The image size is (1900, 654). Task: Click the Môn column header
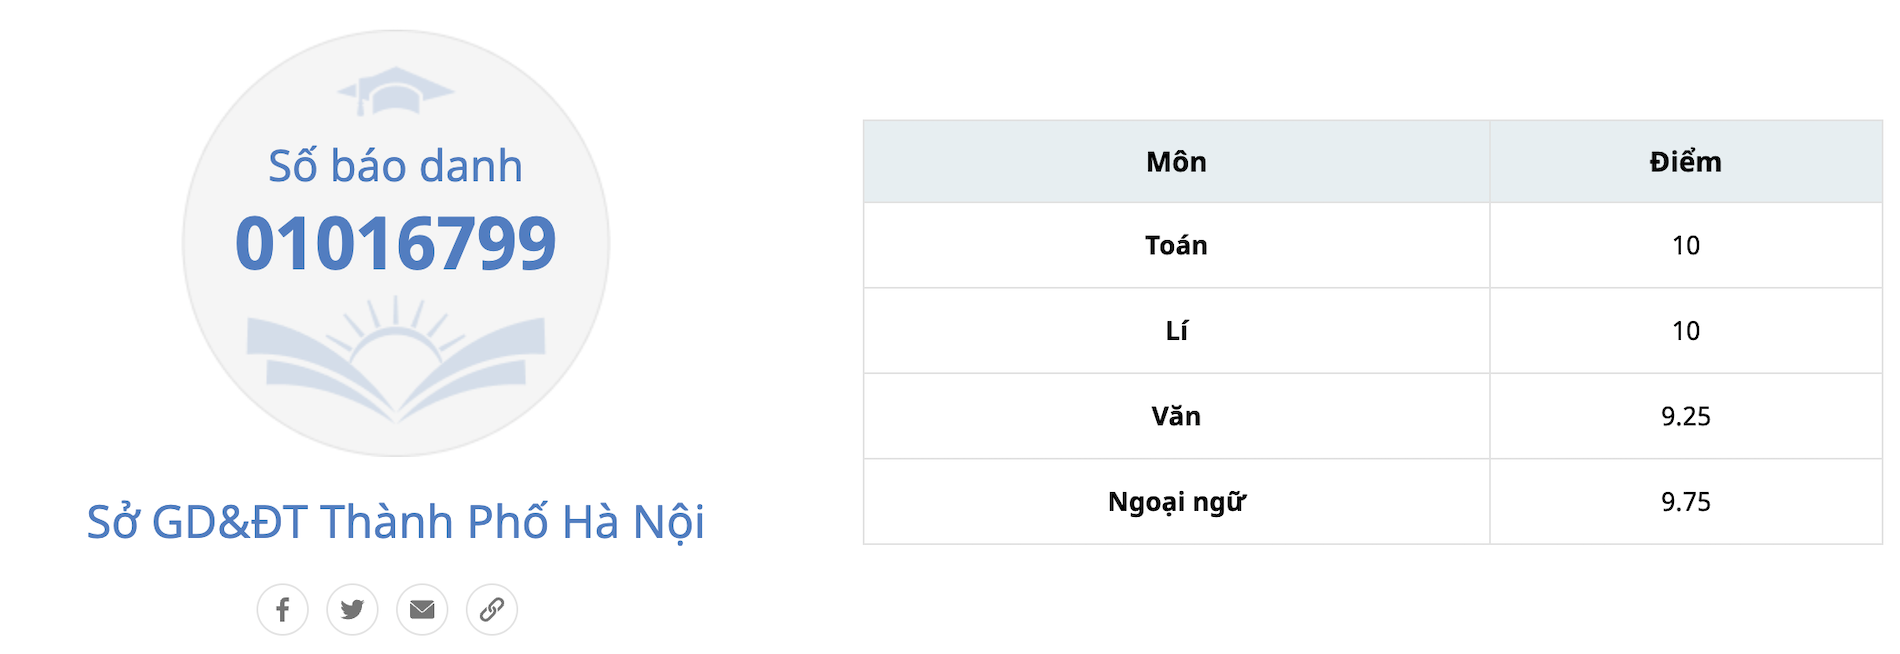click(x=1176, y=162)
